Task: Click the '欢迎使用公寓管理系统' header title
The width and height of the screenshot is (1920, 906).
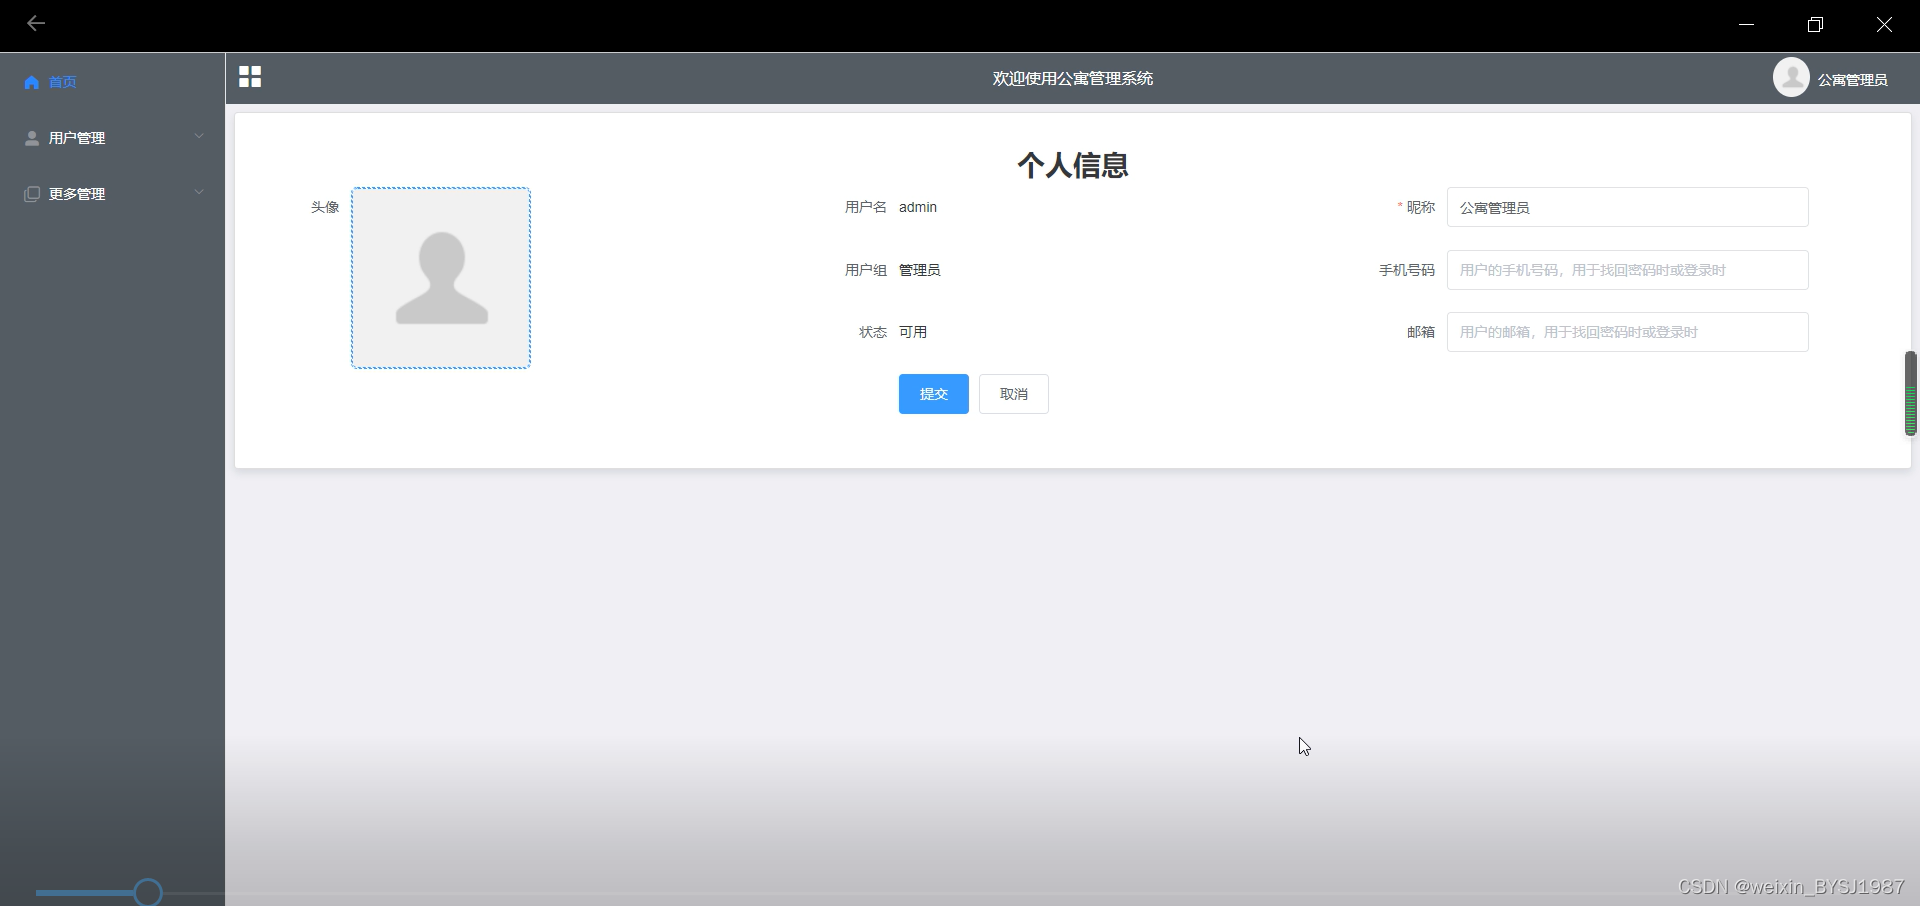Action: point(1073,78)
